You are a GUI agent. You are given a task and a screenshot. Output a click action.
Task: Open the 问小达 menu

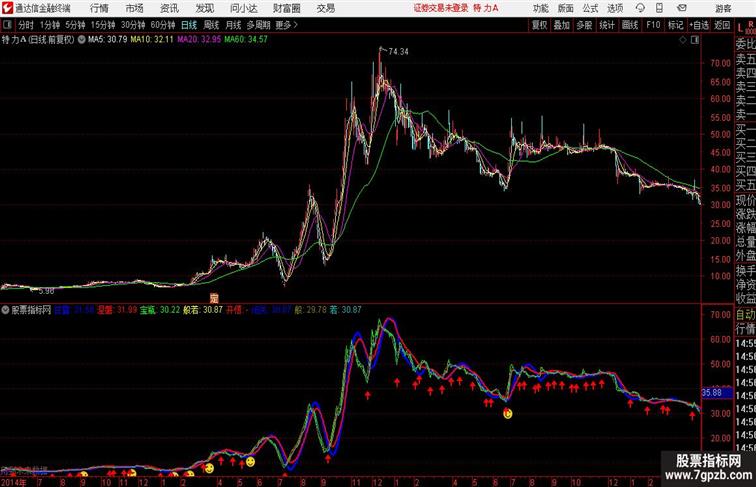coord(243,9)
